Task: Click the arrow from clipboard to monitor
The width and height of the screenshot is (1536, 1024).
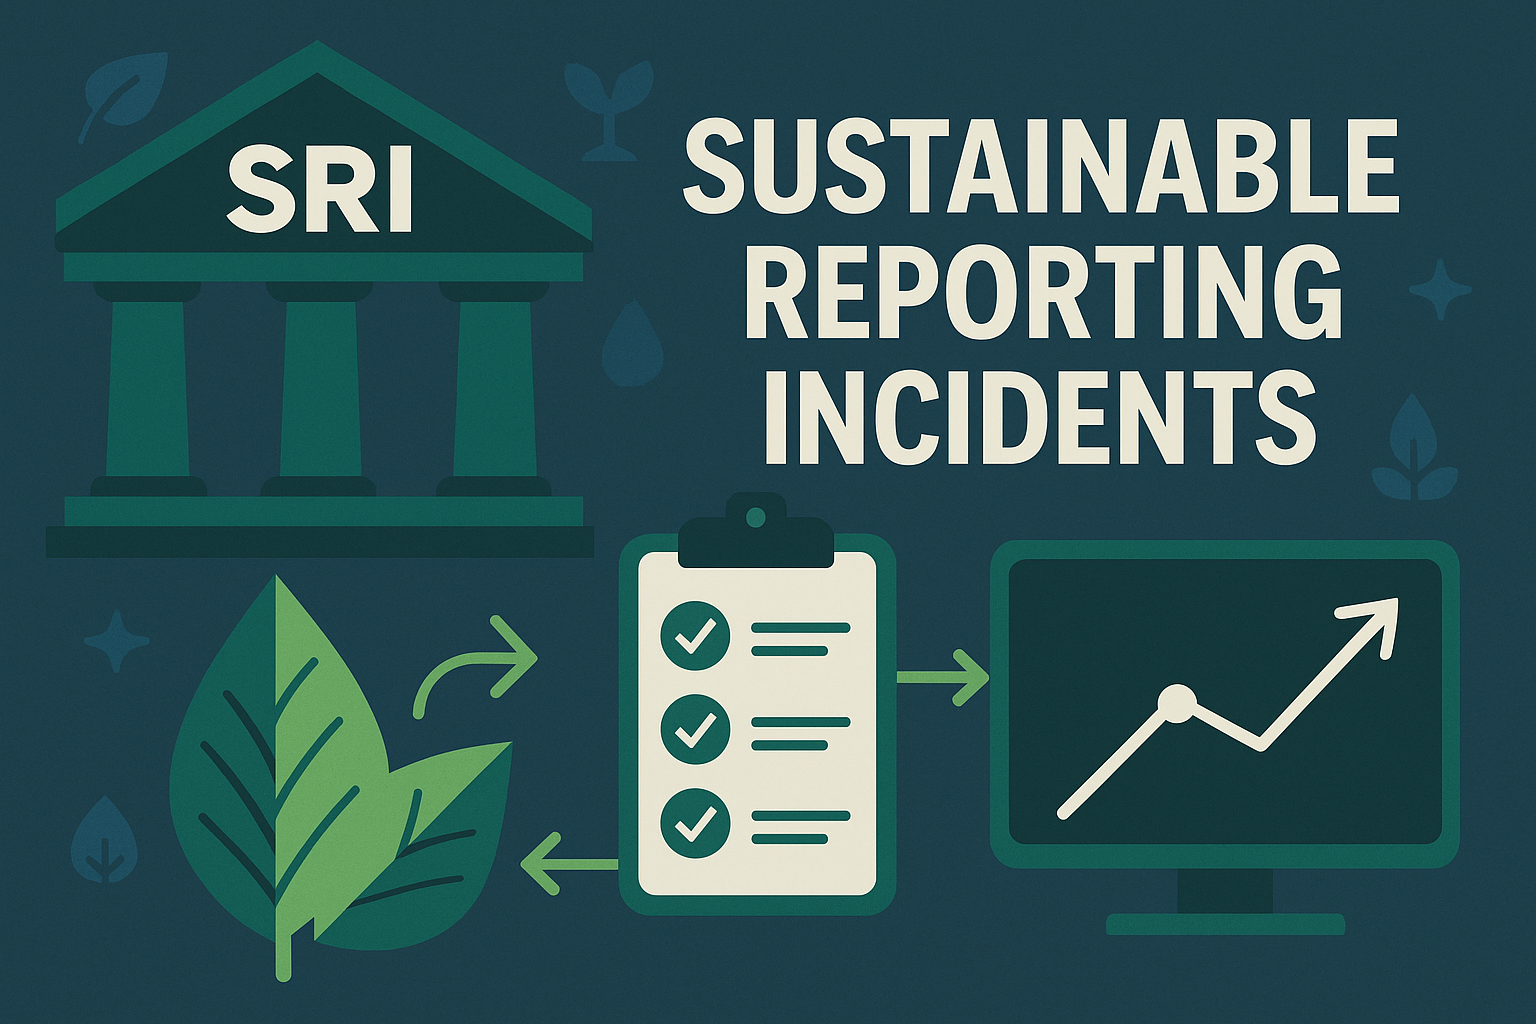Action: click(x=942, y=677)
